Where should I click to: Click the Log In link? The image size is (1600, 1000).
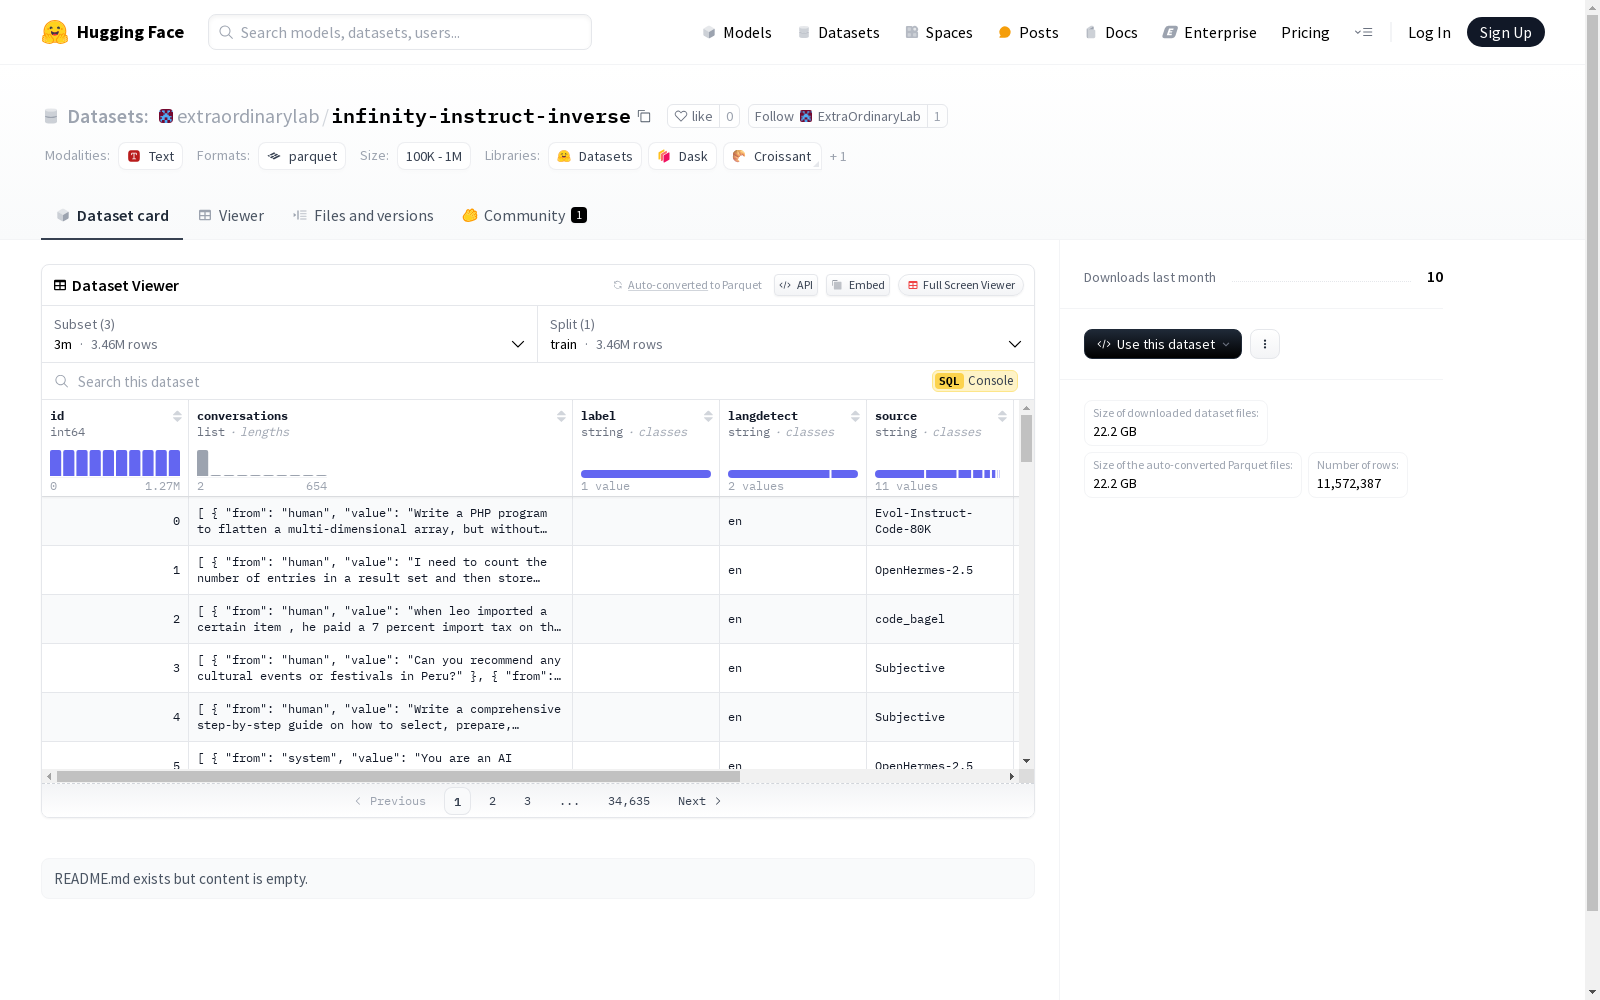click(1429, 32)
